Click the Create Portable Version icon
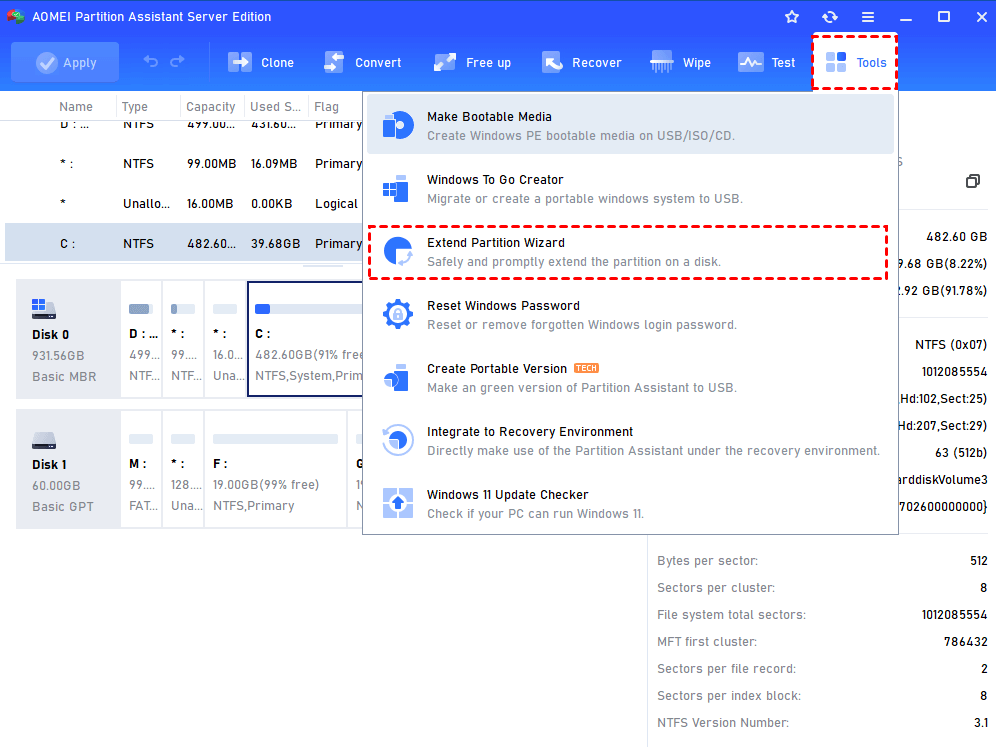The width and height of the screenshot is (996, 747). click(396, 377)
